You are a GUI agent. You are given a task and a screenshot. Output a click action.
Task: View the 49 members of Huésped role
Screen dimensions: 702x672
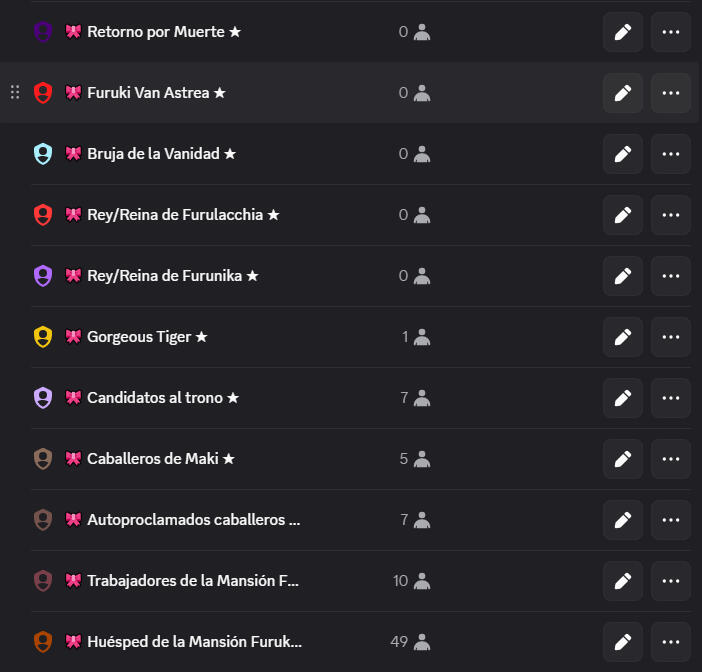[x=410, y=642]
